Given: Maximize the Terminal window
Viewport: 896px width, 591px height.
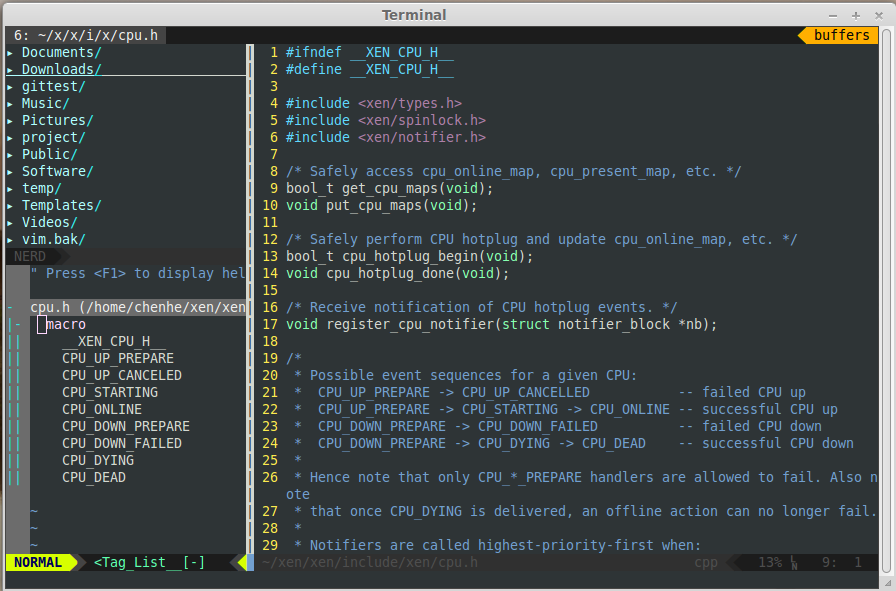Looking at the screenshot, I should [855, 15].
